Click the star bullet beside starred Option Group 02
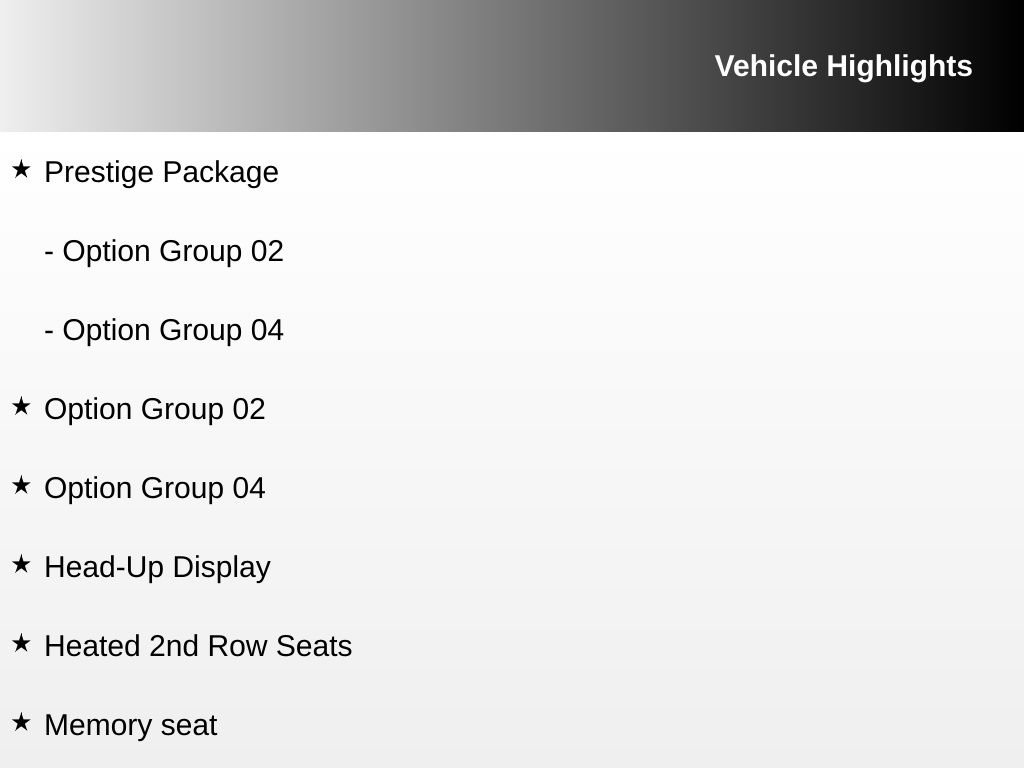The height and width of the screenshot is (768, 1024). click(x=21, y=407)
